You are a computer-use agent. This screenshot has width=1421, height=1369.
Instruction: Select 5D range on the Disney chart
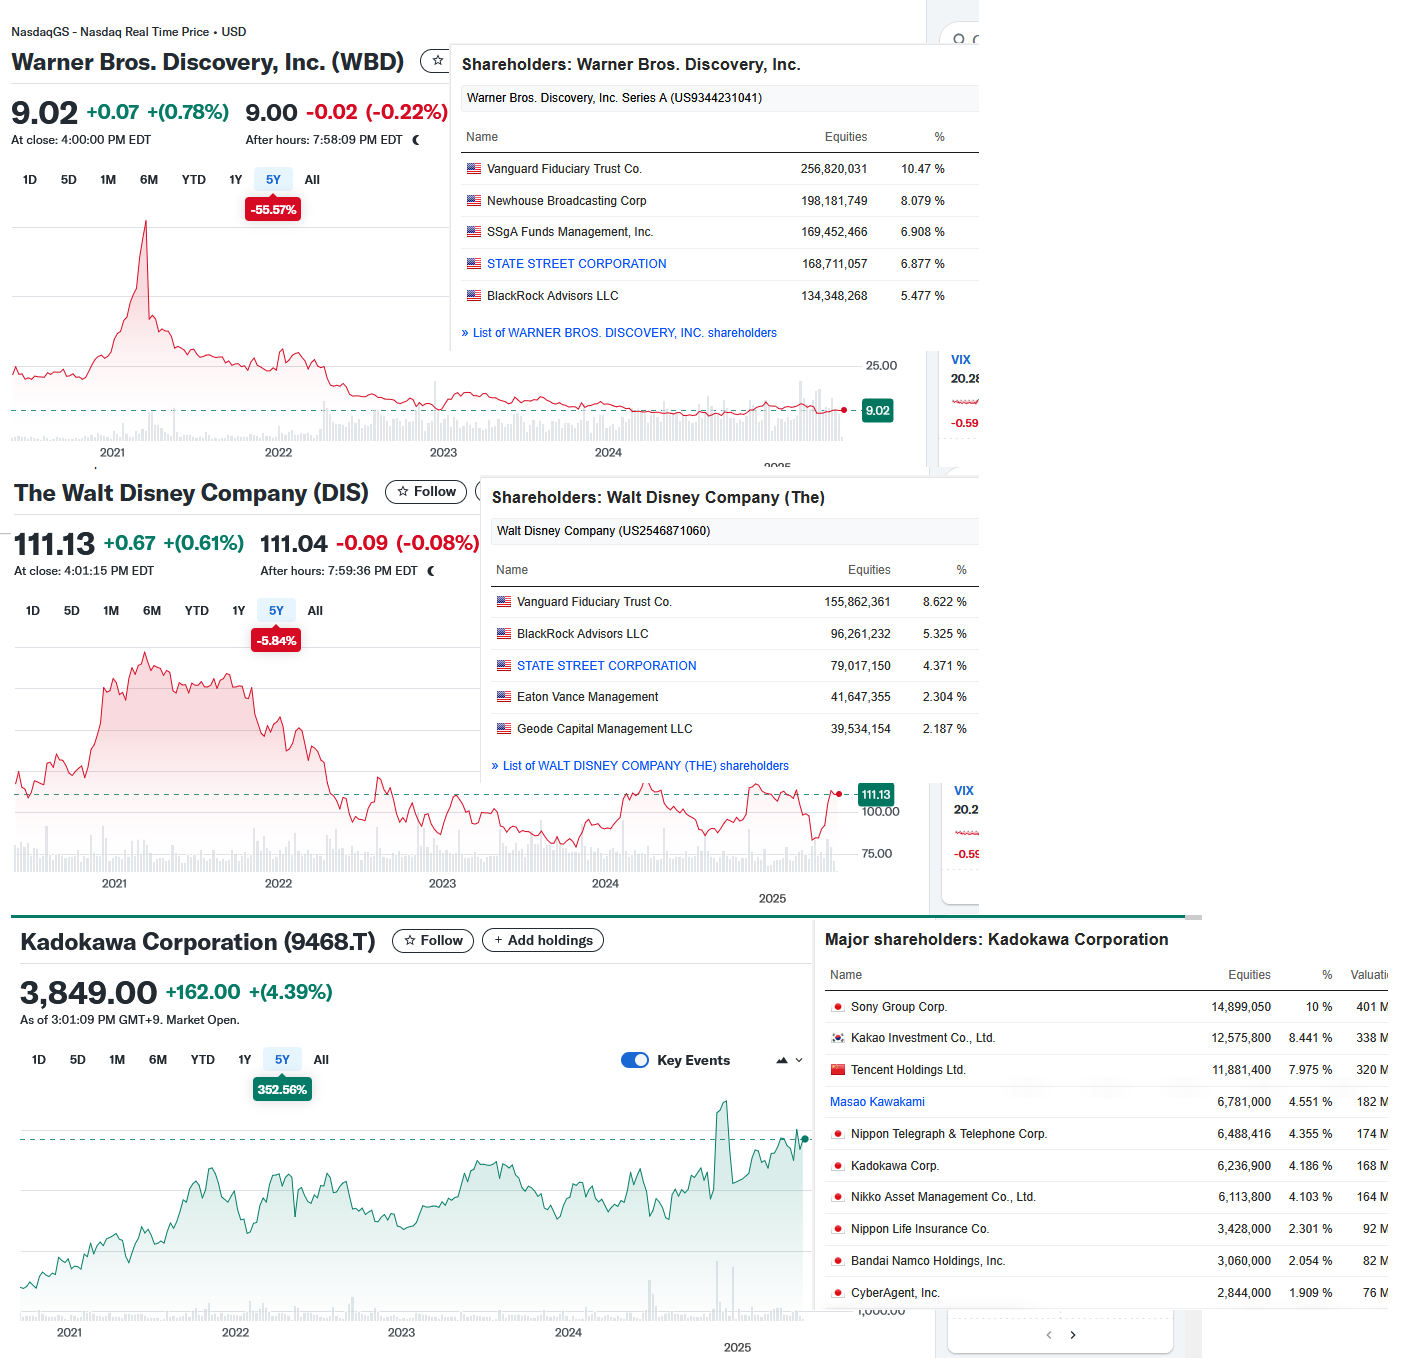click(x=72, y=611)
